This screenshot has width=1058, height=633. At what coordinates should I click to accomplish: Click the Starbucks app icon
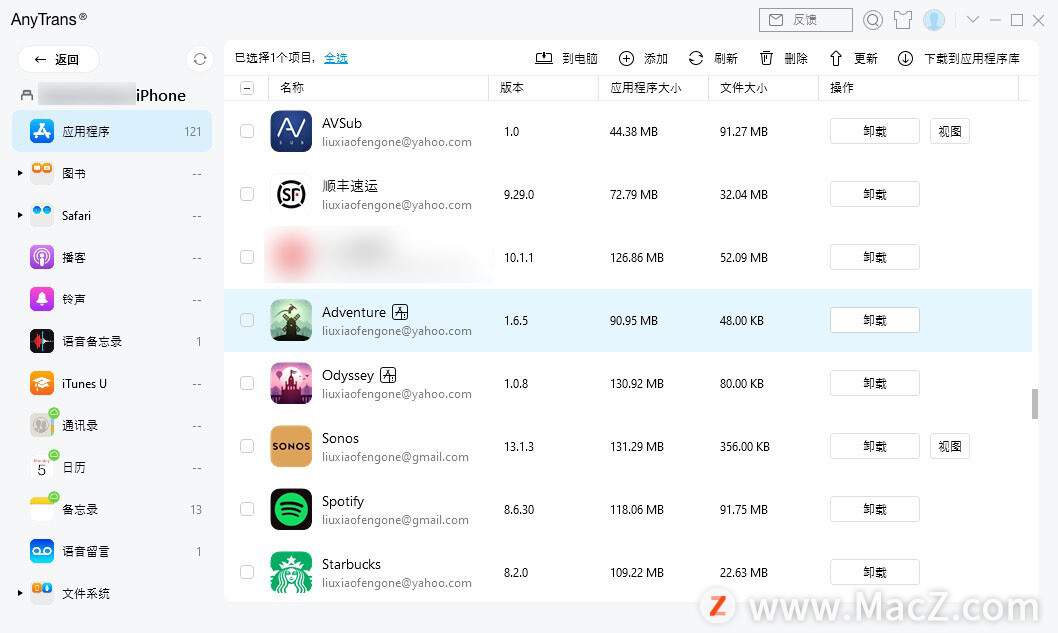(x=291, y=572)
